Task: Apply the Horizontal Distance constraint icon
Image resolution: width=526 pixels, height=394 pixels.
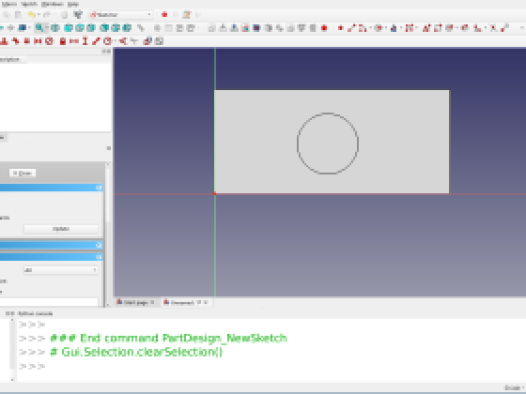Action: (x=74, y=41)
